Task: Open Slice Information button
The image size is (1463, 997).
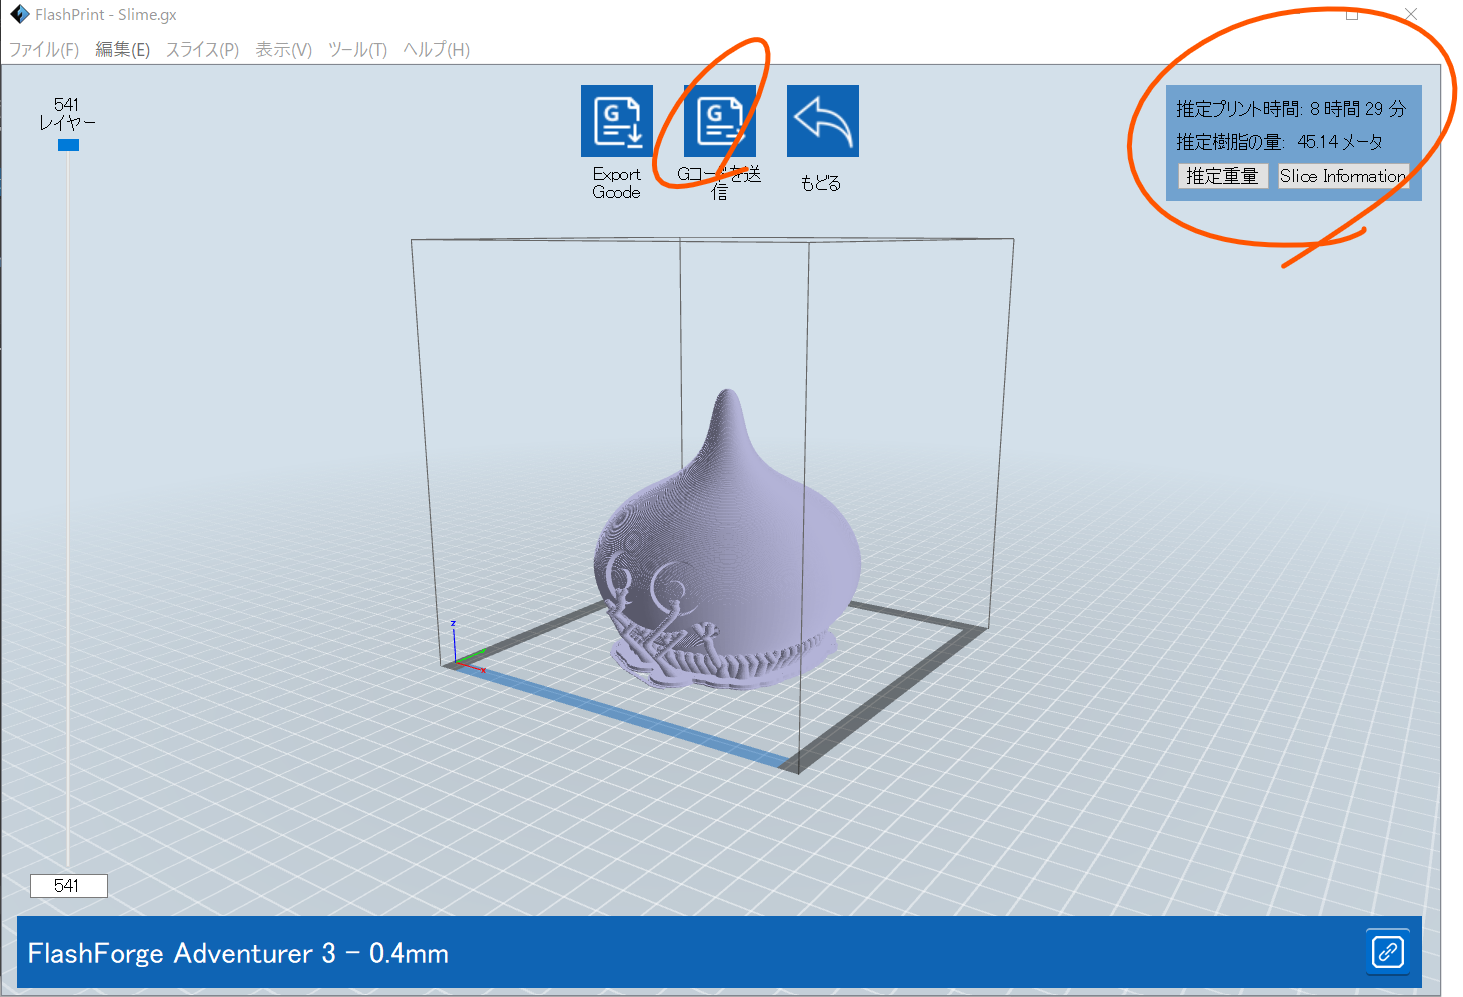Action: click(1343, 176)
